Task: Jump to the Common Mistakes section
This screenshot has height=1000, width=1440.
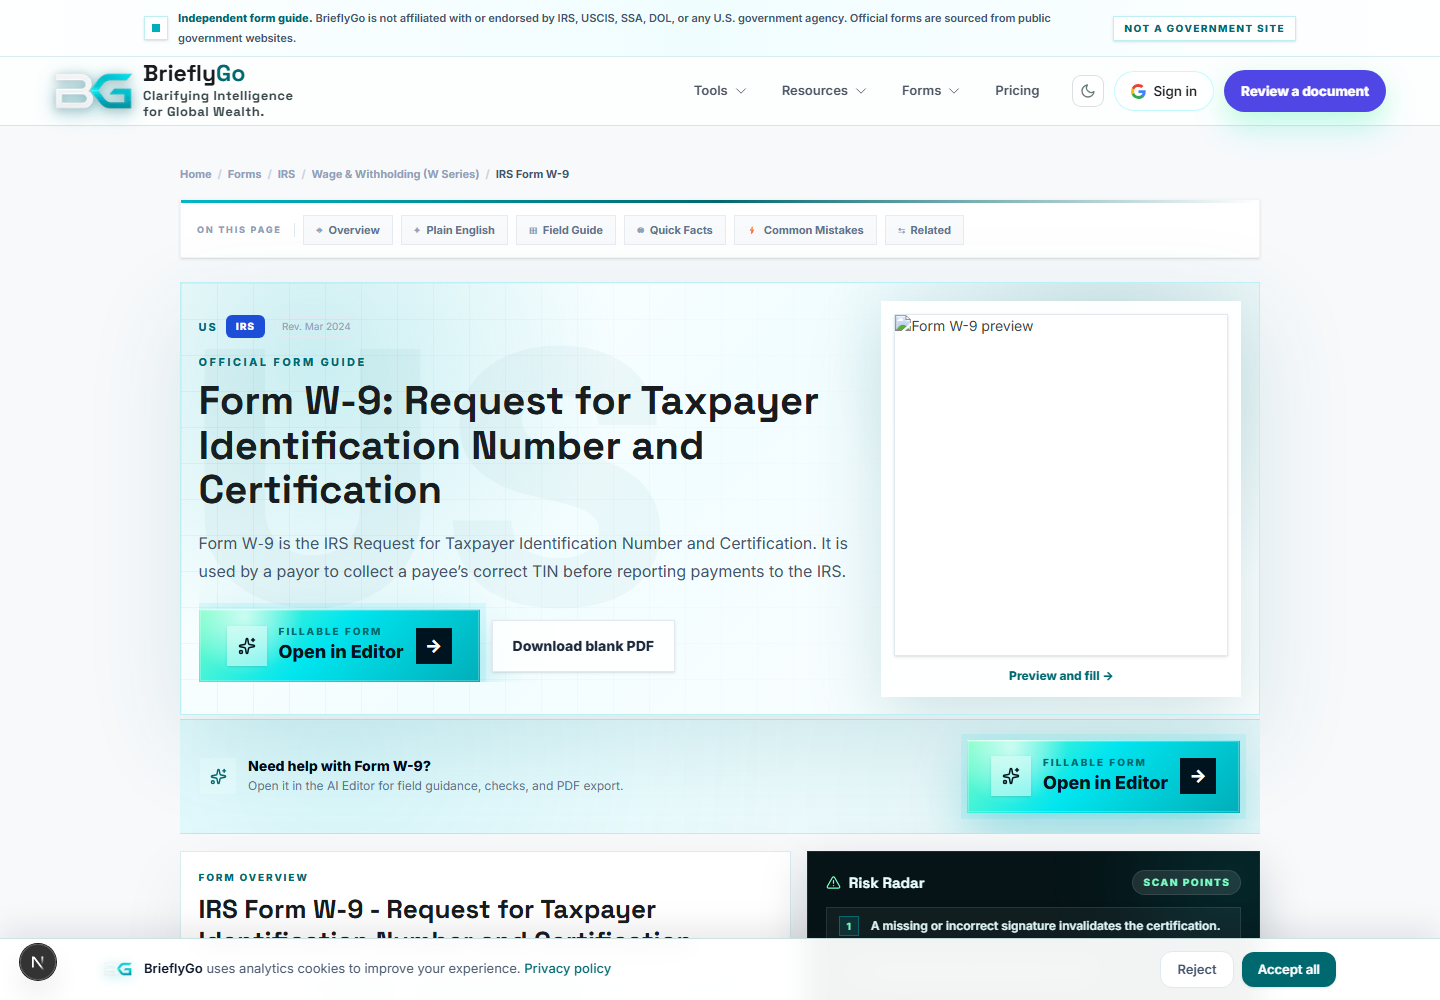Action: click(x=805, y=230)
